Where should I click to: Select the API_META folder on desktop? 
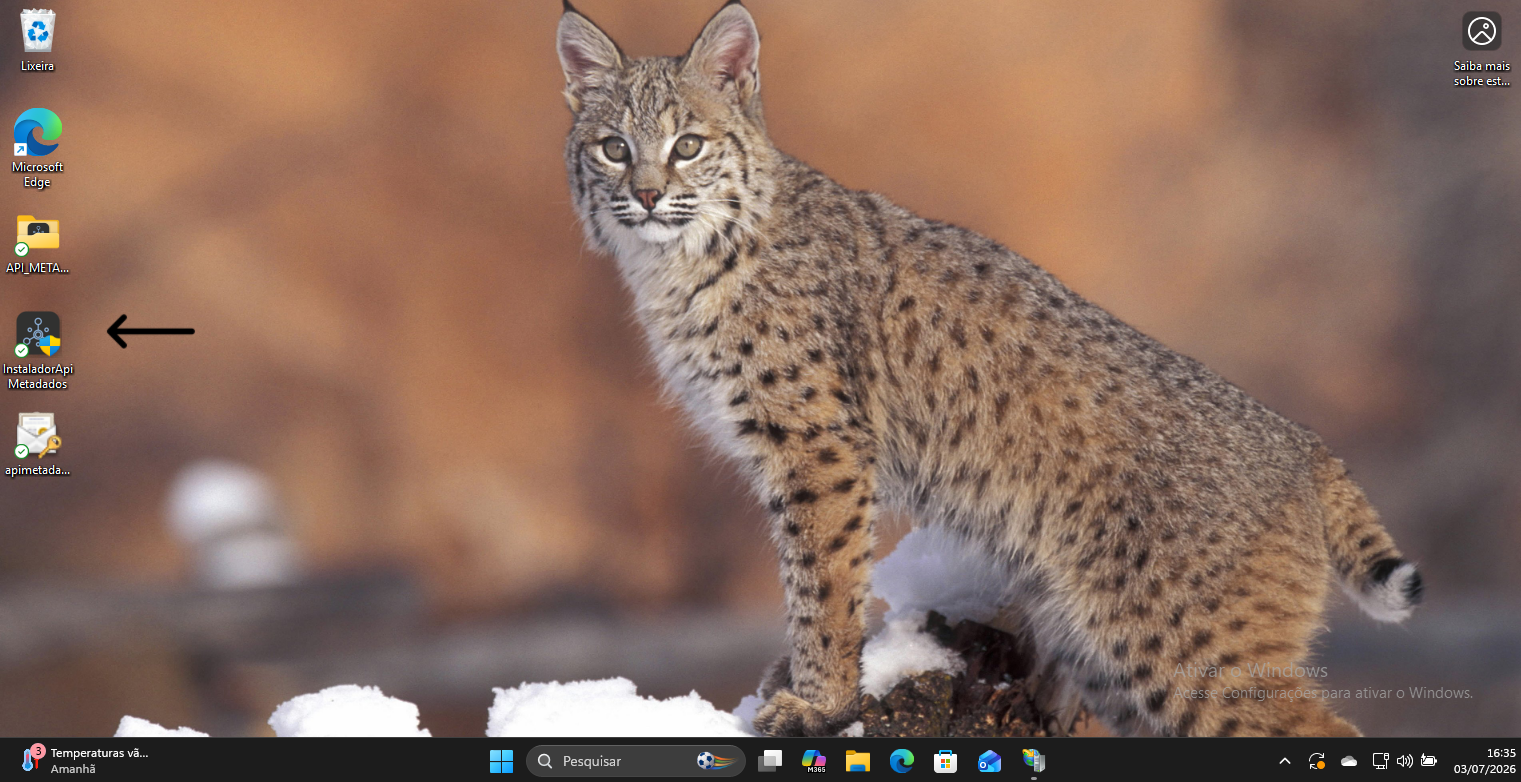pos(38,243)
